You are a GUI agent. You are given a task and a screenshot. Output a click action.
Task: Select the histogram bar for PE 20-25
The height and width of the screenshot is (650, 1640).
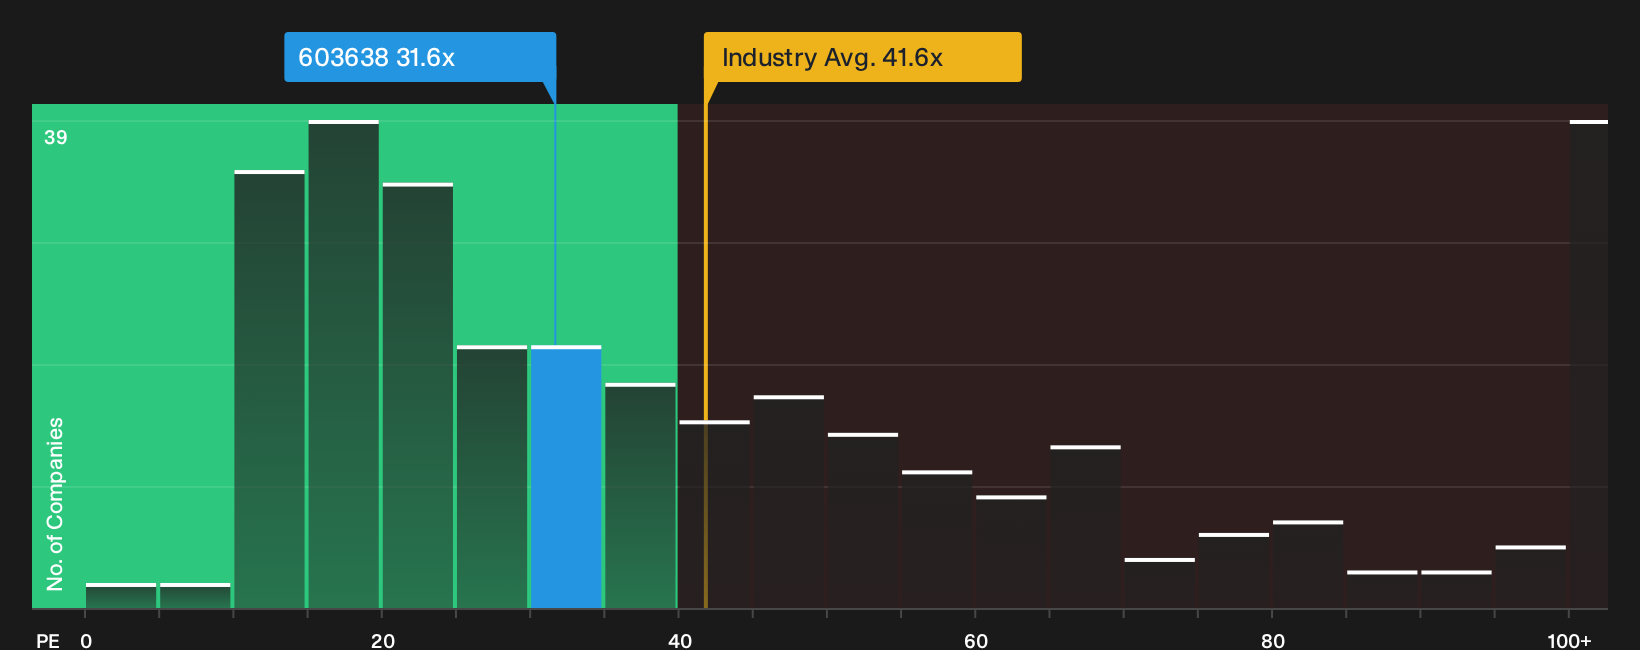click(x=418, y=396)
